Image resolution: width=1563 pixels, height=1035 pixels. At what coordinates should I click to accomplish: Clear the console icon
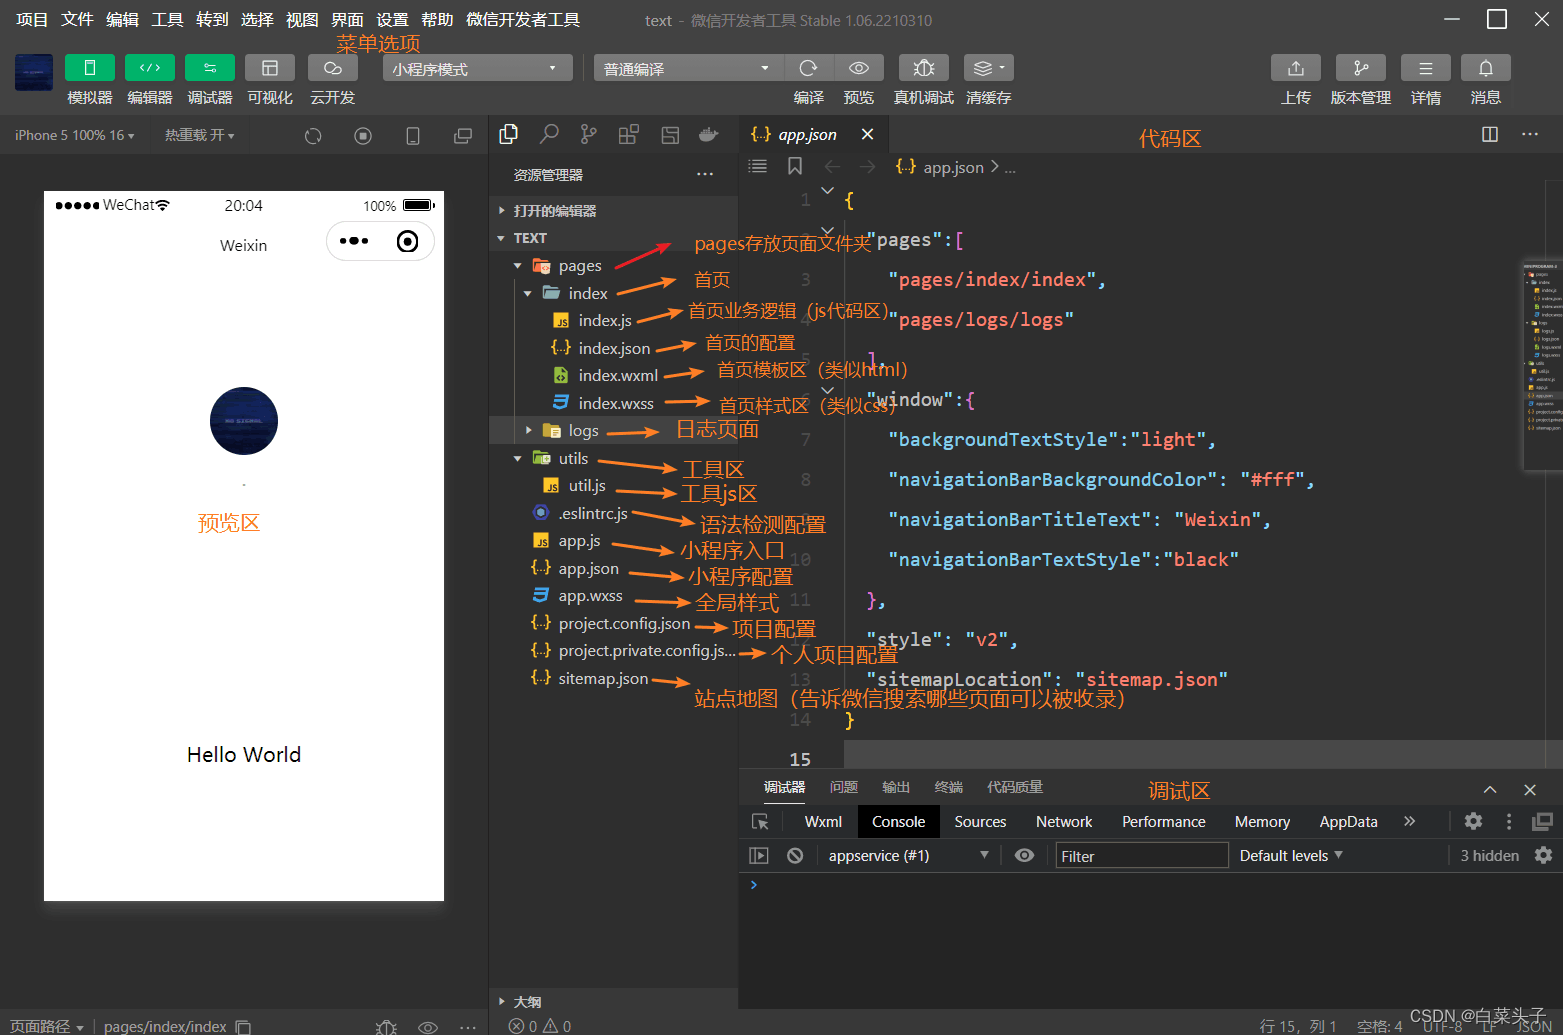pyautogui.click(x=795, y=855)
